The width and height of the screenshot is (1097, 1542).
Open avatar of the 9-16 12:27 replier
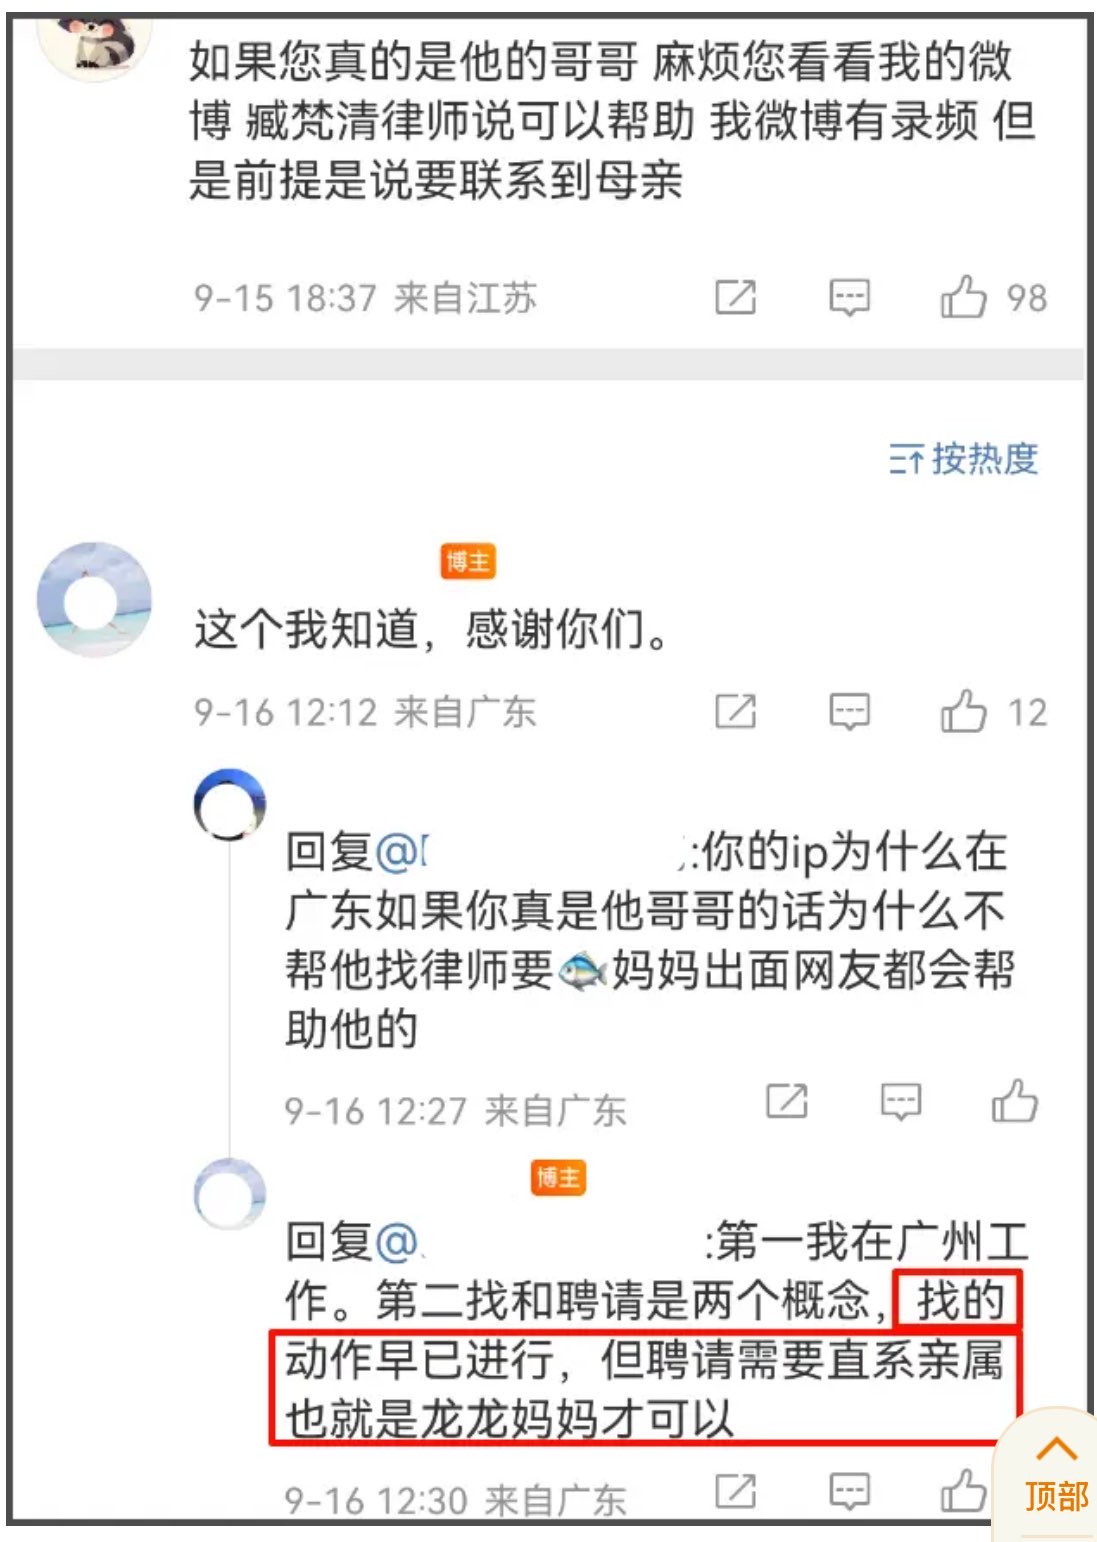tap(230, 804)
